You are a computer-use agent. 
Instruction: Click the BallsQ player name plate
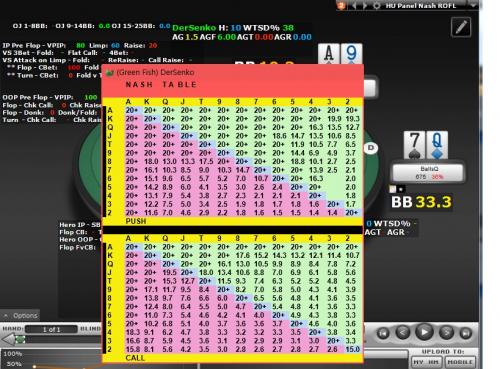(428, 172)
